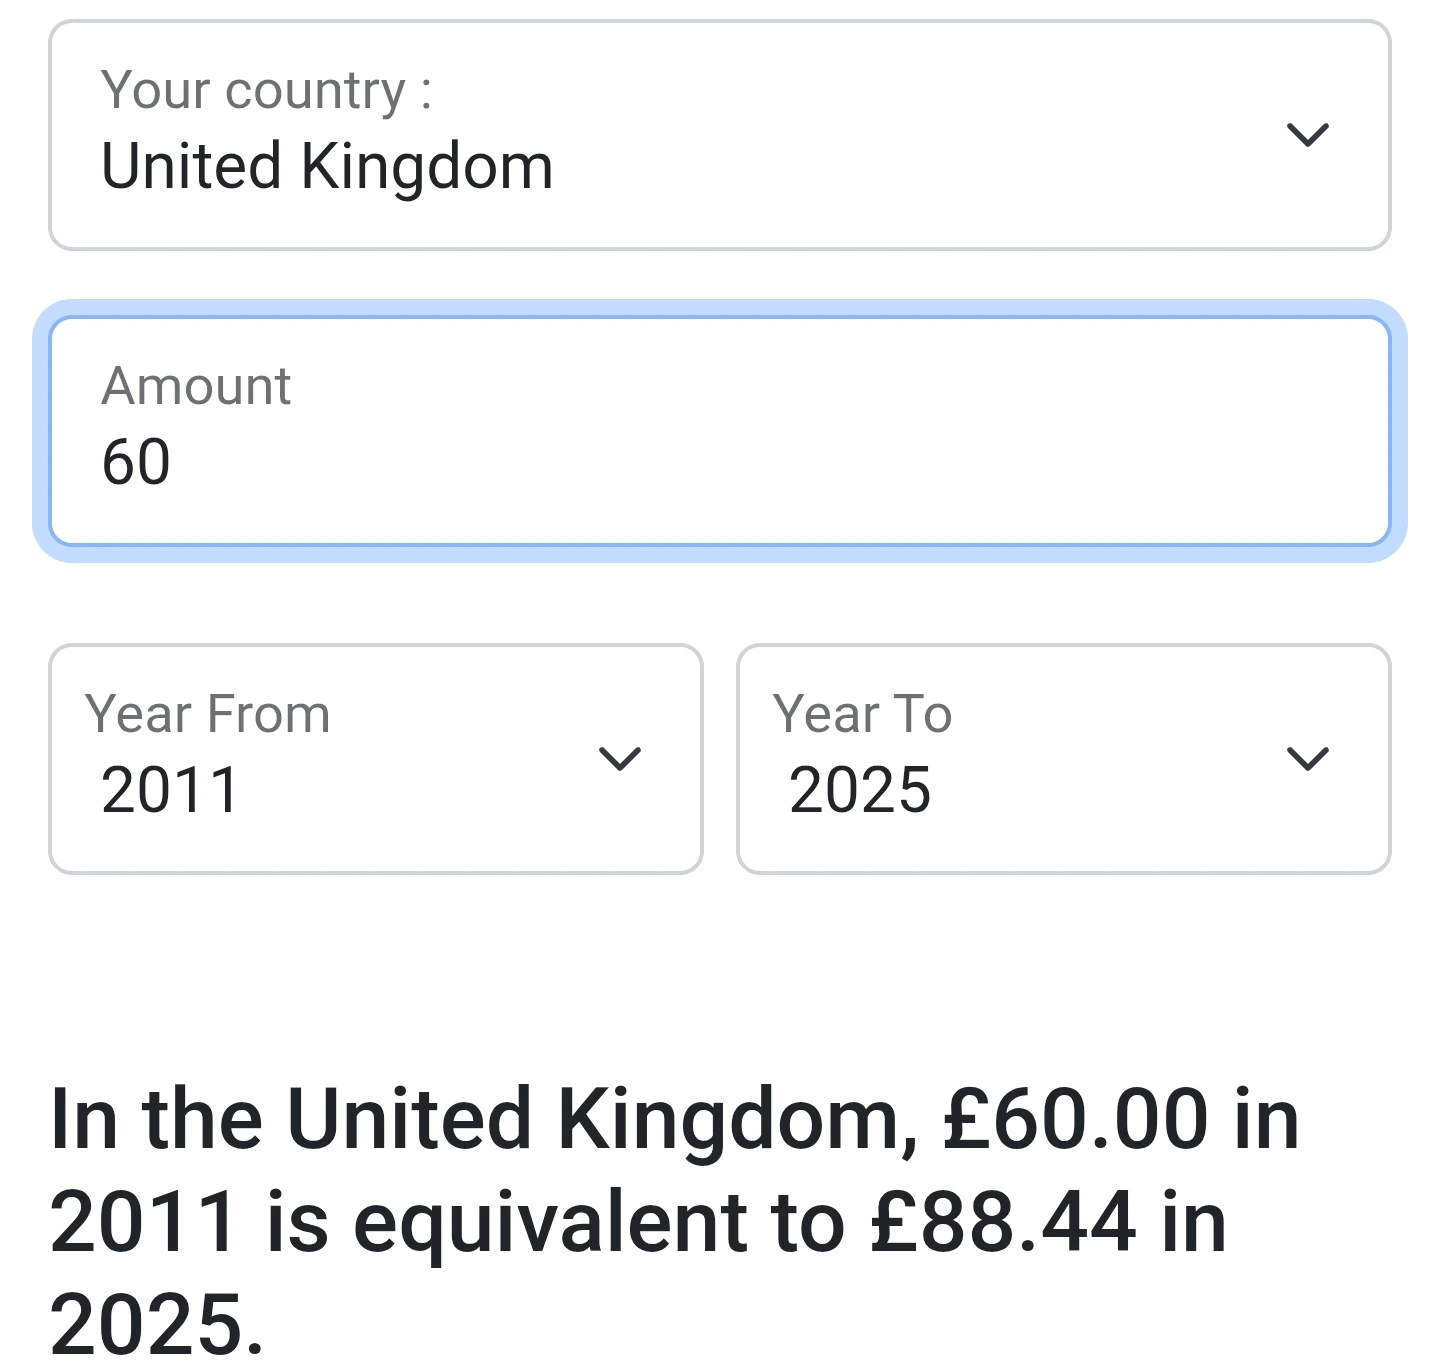The height and width of the screenshot is (1369, 1440).
Task: Focus the Amount input field
Action: pyautogui.click(x=719, y=431)
